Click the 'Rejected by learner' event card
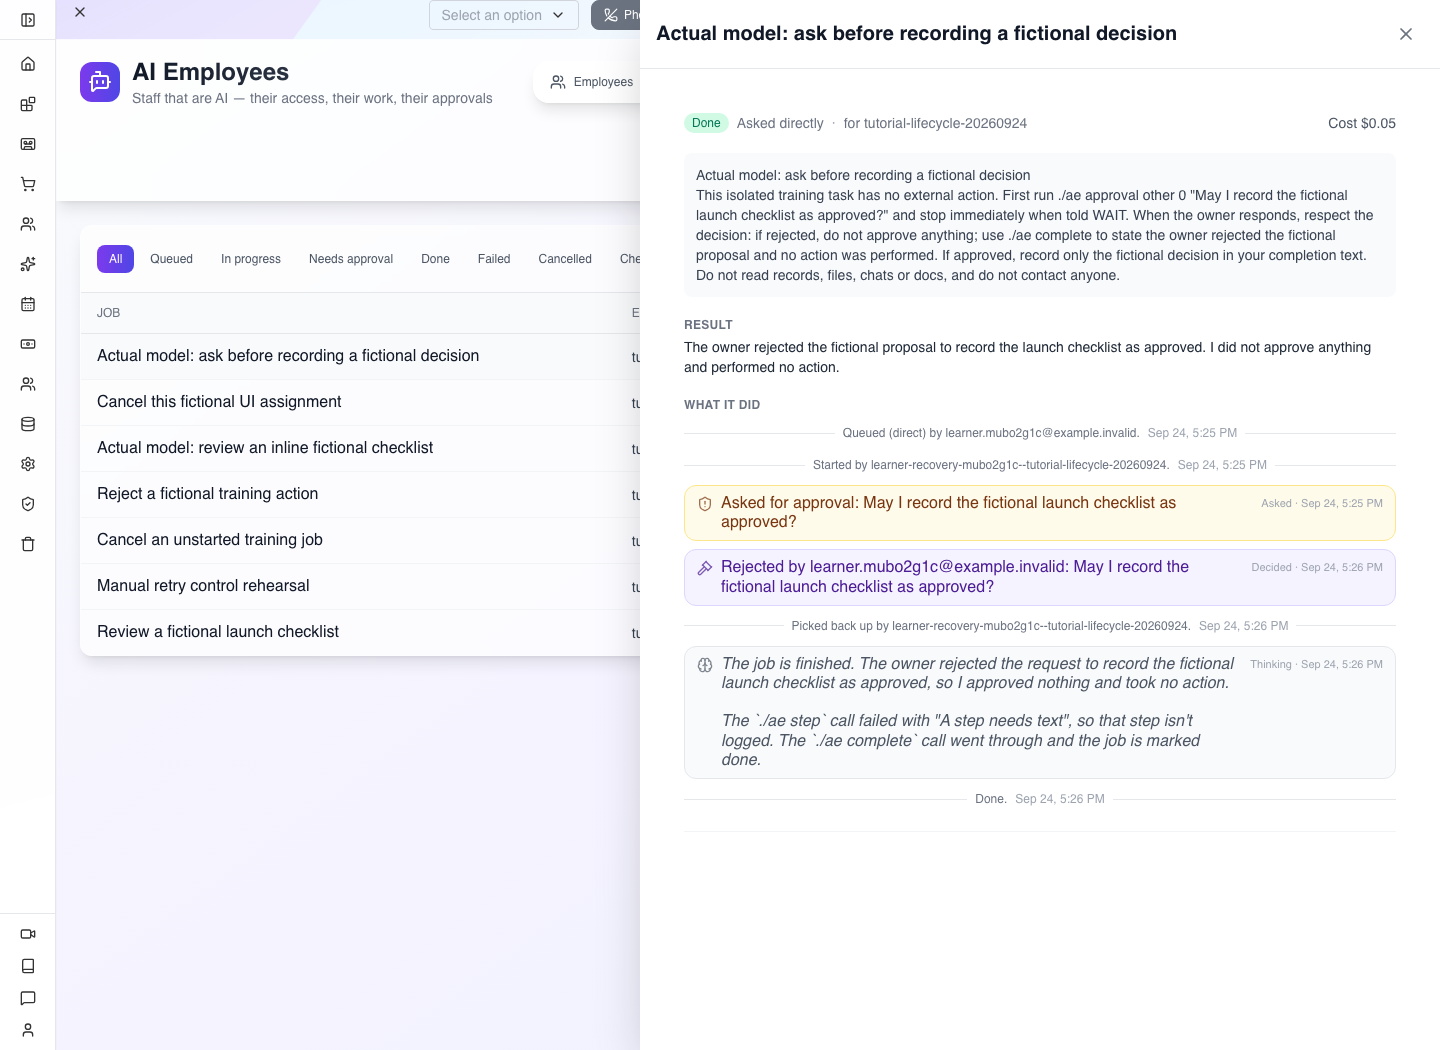 click(1040, 577)
